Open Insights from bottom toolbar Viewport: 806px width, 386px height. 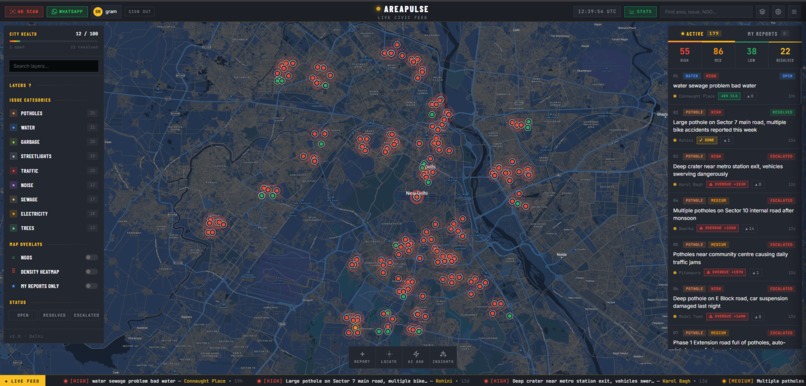click(x=443, y=357)
